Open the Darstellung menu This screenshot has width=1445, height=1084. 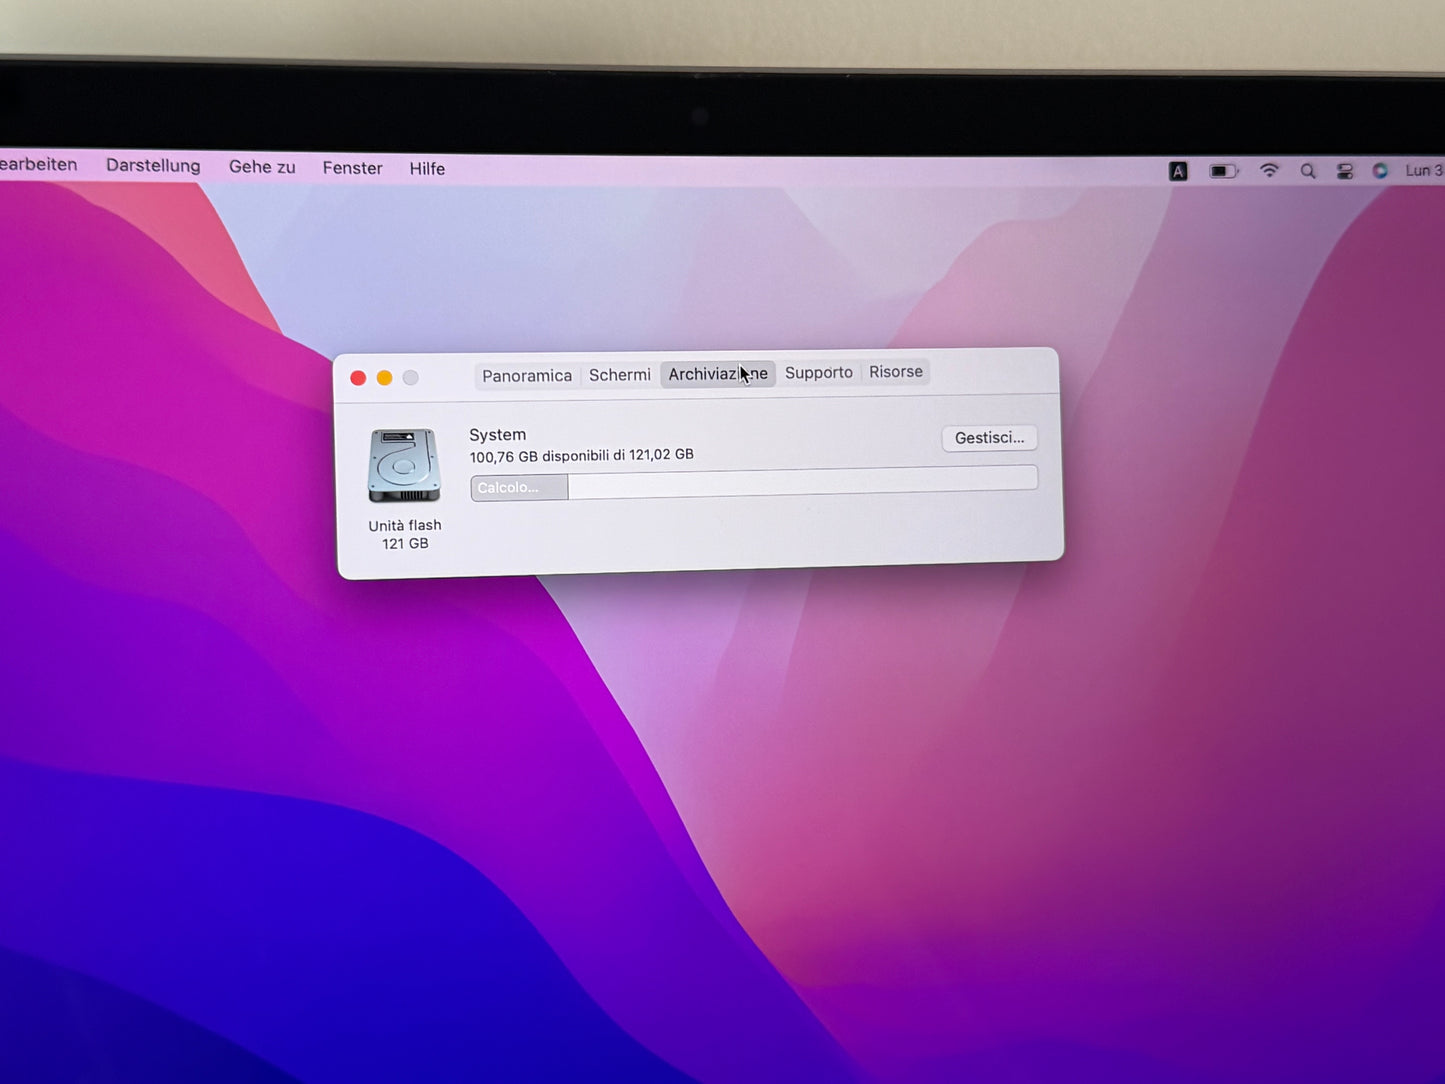click(x=153, y=166)
